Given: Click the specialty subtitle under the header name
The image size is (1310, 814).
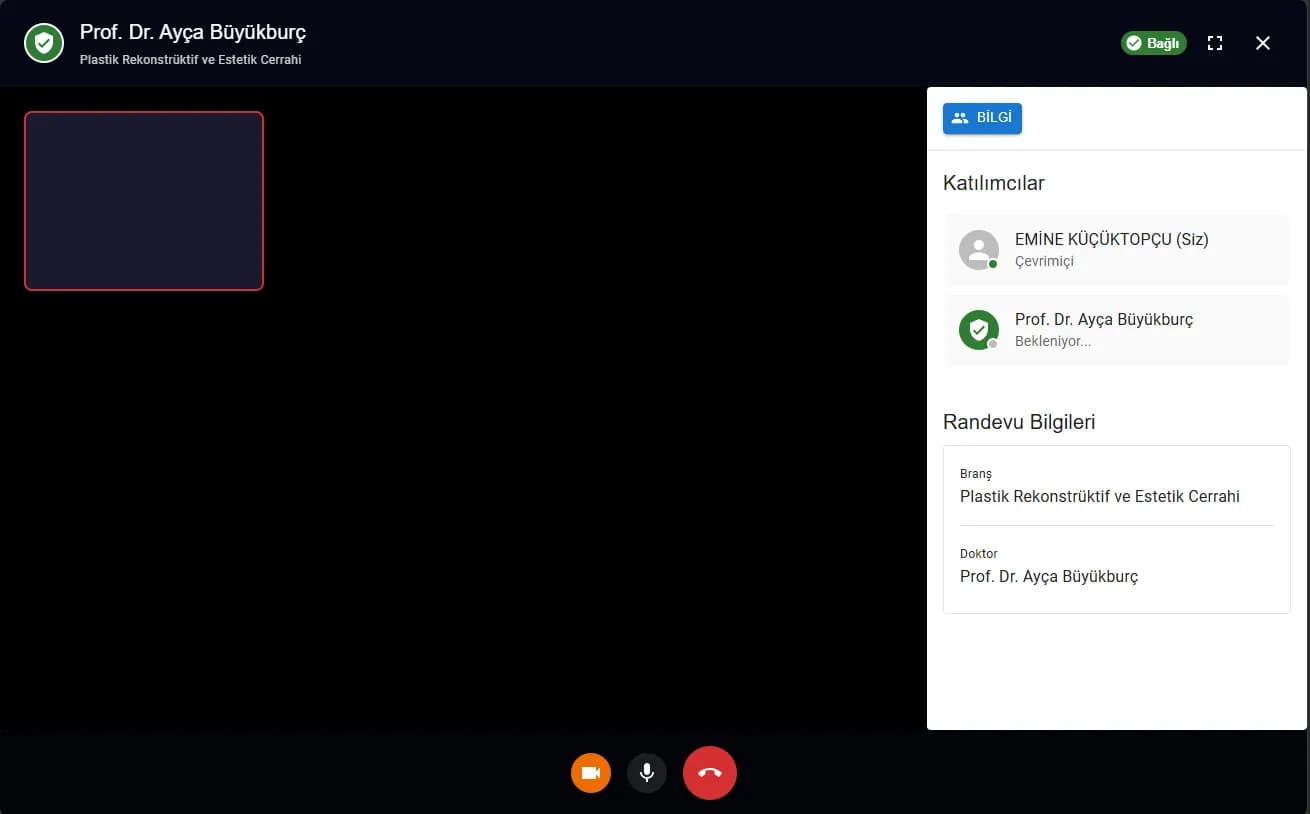Looking at the screenshot, I should click(191, 60).
